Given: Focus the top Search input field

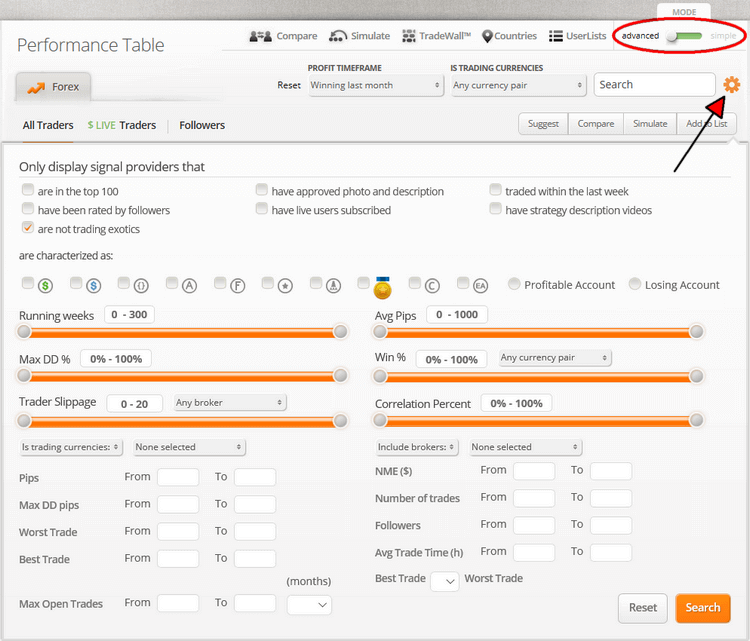Looking at the screenshot, I should [x=654, y=85].
